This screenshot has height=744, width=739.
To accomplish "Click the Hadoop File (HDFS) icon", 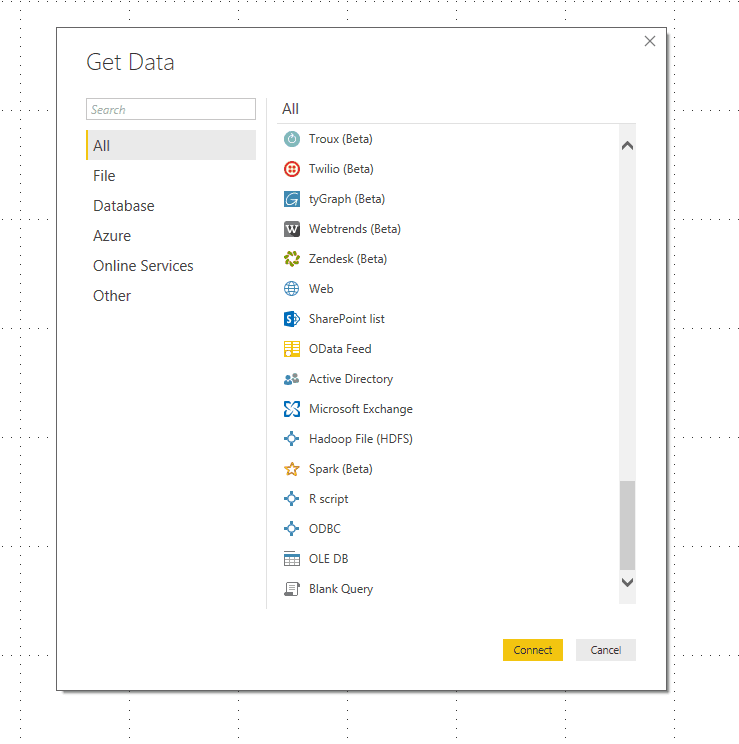I will tap(291, 439).
